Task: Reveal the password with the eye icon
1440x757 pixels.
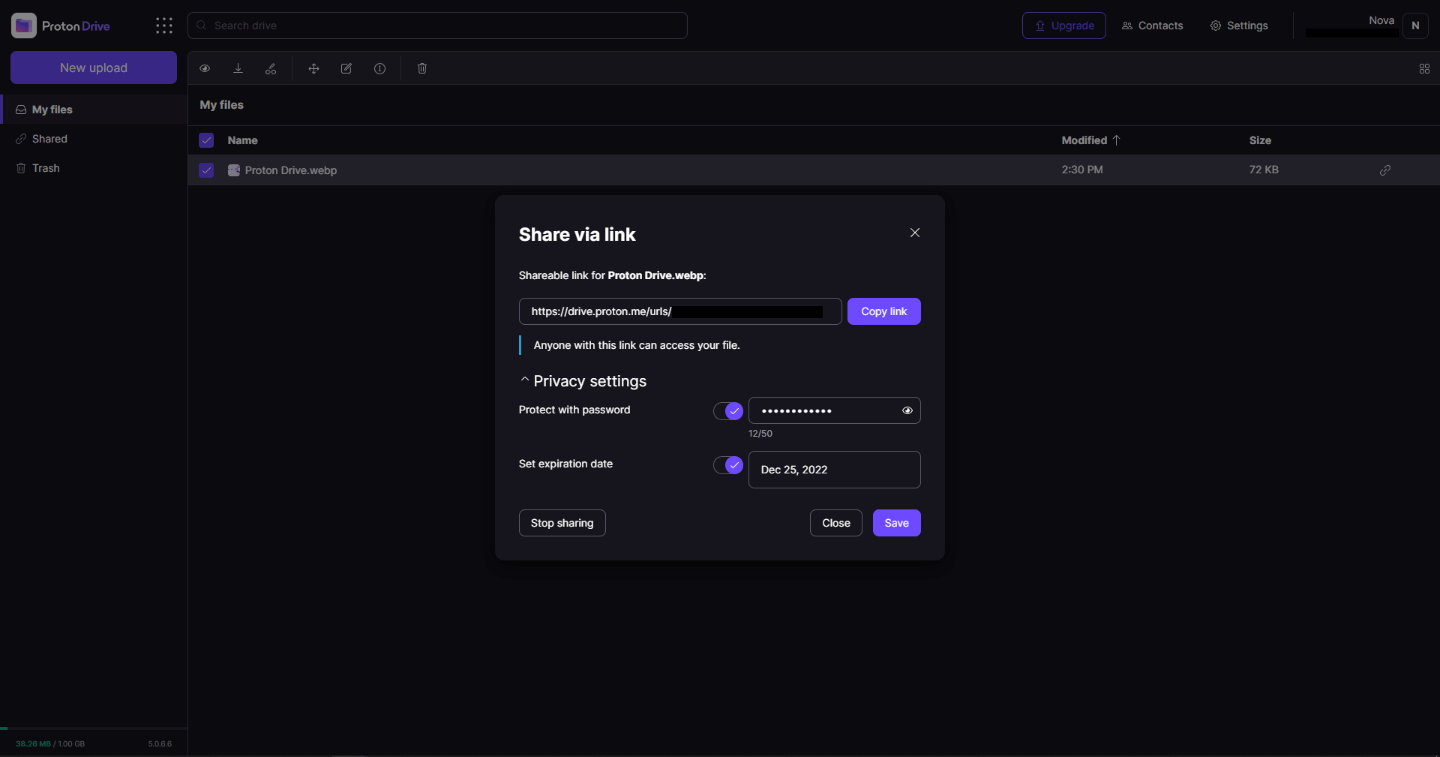Action: click(x=907, y=411)
